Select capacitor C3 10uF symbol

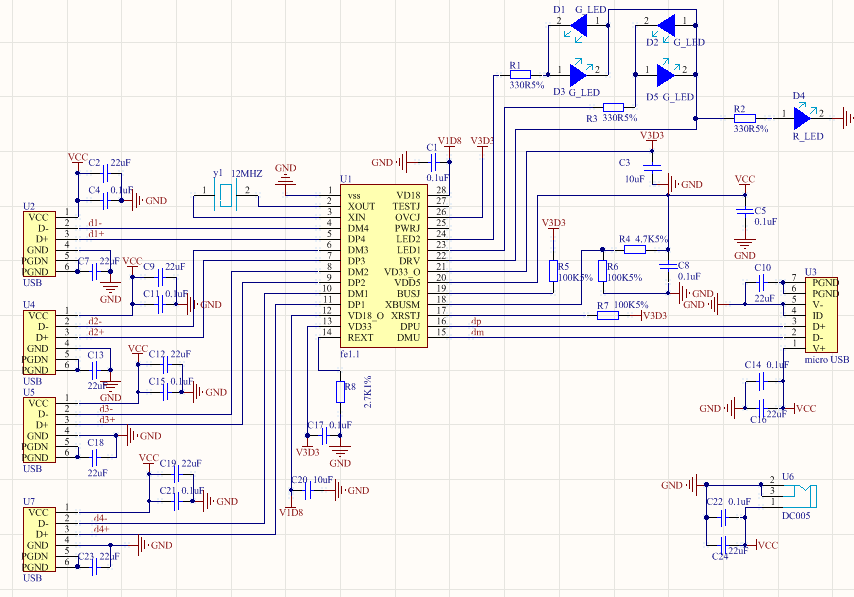(x=651, y=168)
